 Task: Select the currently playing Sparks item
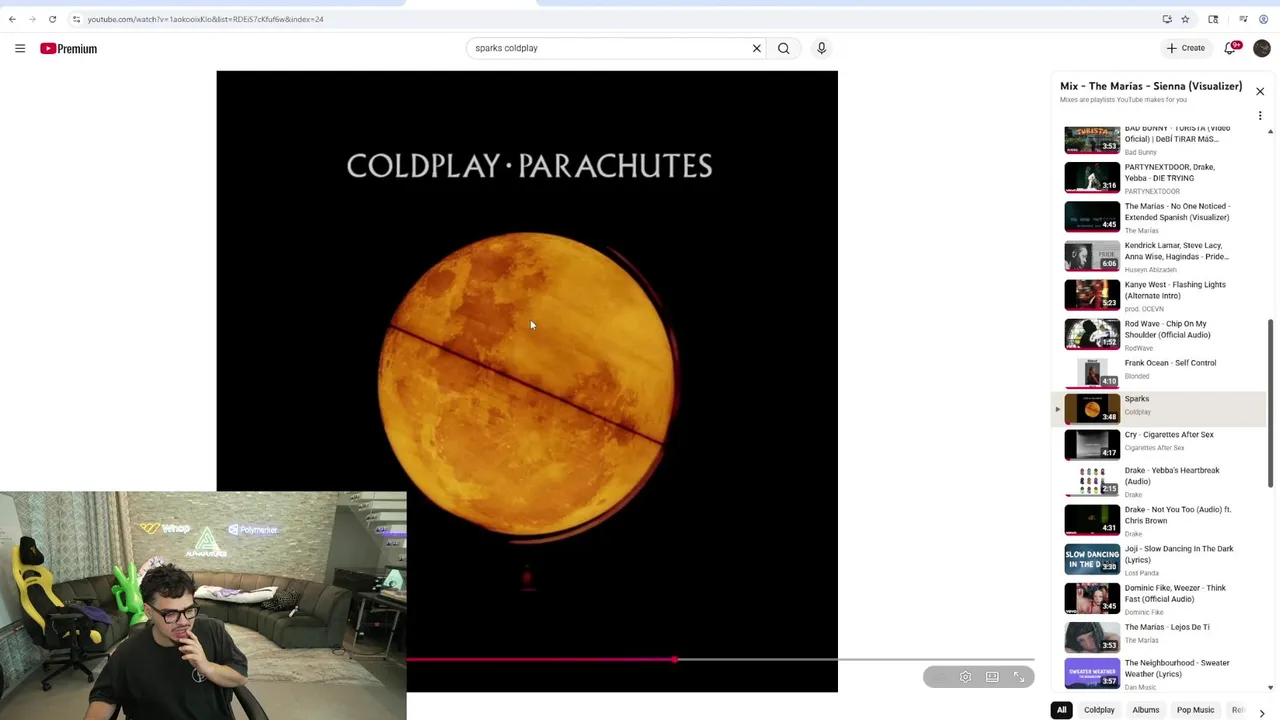[x=1160, y=408]
